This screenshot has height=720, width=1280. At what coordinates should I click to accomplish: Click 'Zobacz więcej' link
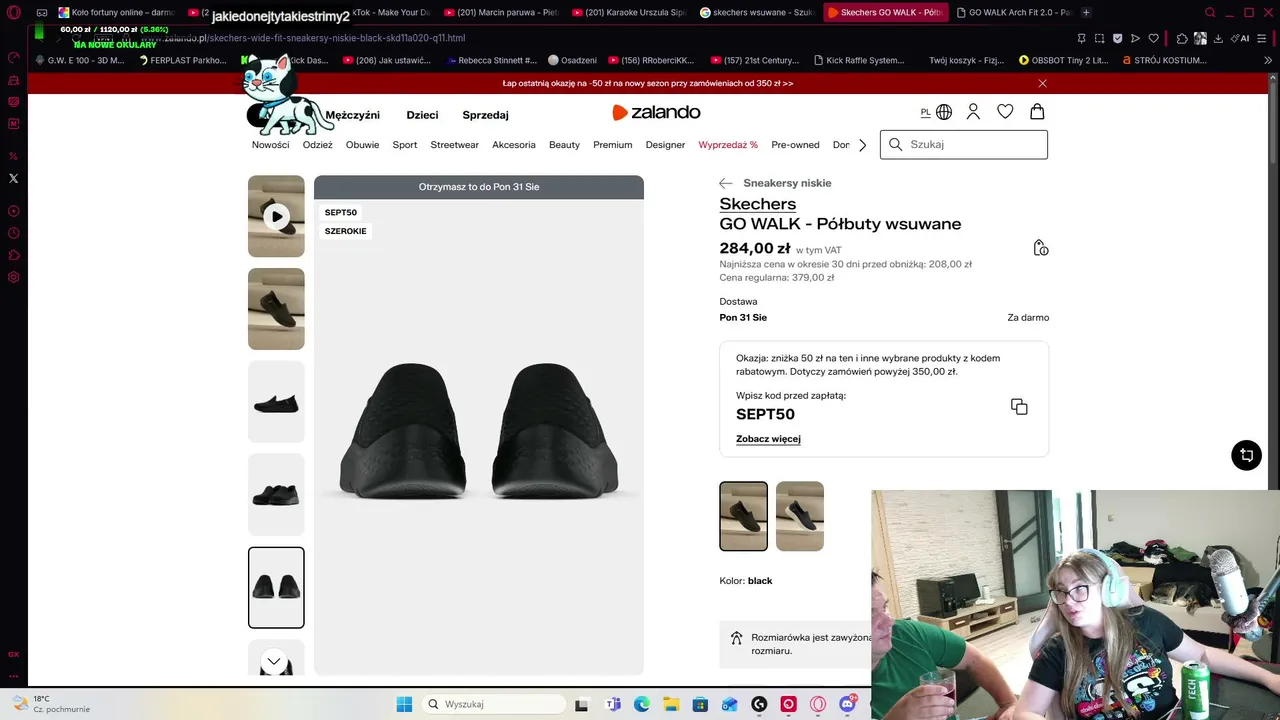coord(768,439)
